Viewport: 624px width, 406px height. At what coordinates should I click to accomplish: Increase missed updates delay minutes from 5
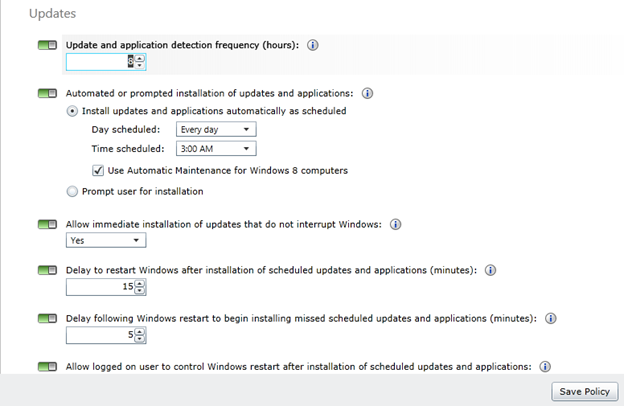pyautogui.click(x=140, y=331)
